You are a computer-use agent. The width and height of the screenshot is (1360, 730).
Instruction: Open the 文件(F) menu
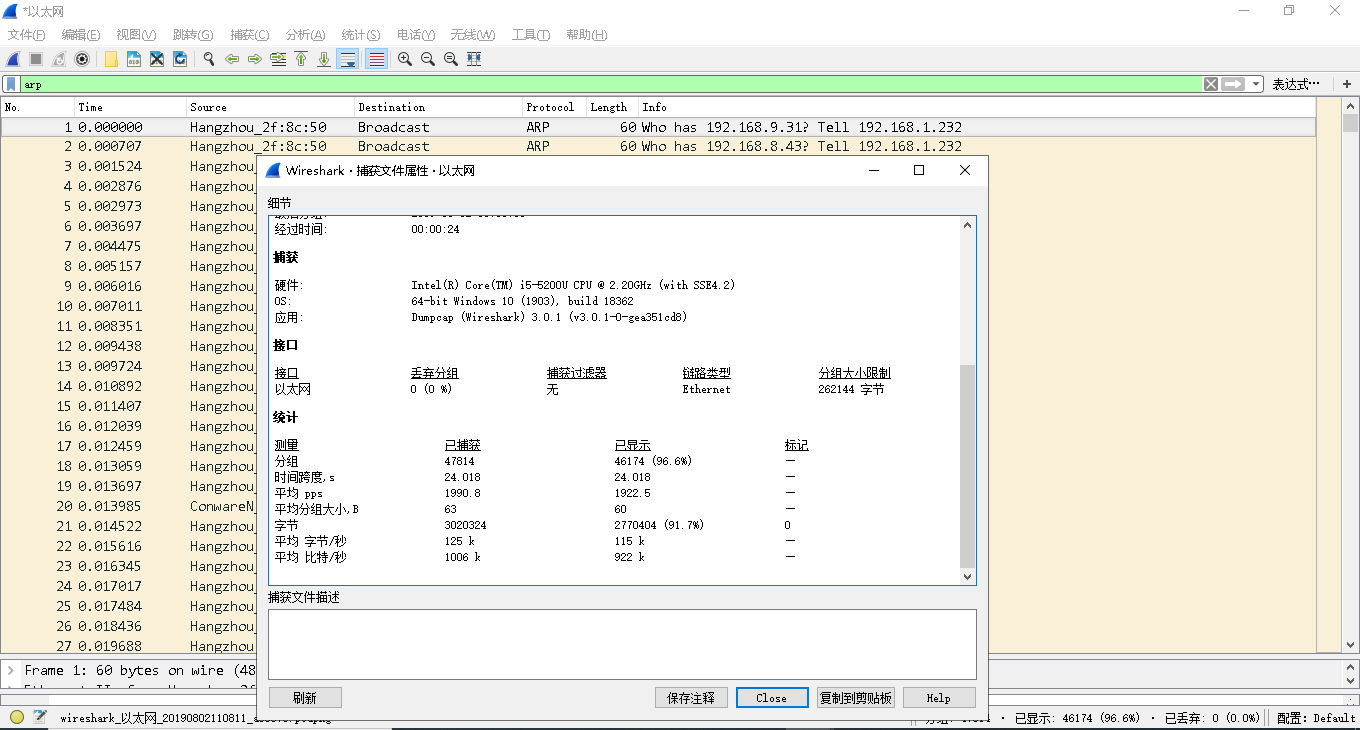tap(27, 35)
